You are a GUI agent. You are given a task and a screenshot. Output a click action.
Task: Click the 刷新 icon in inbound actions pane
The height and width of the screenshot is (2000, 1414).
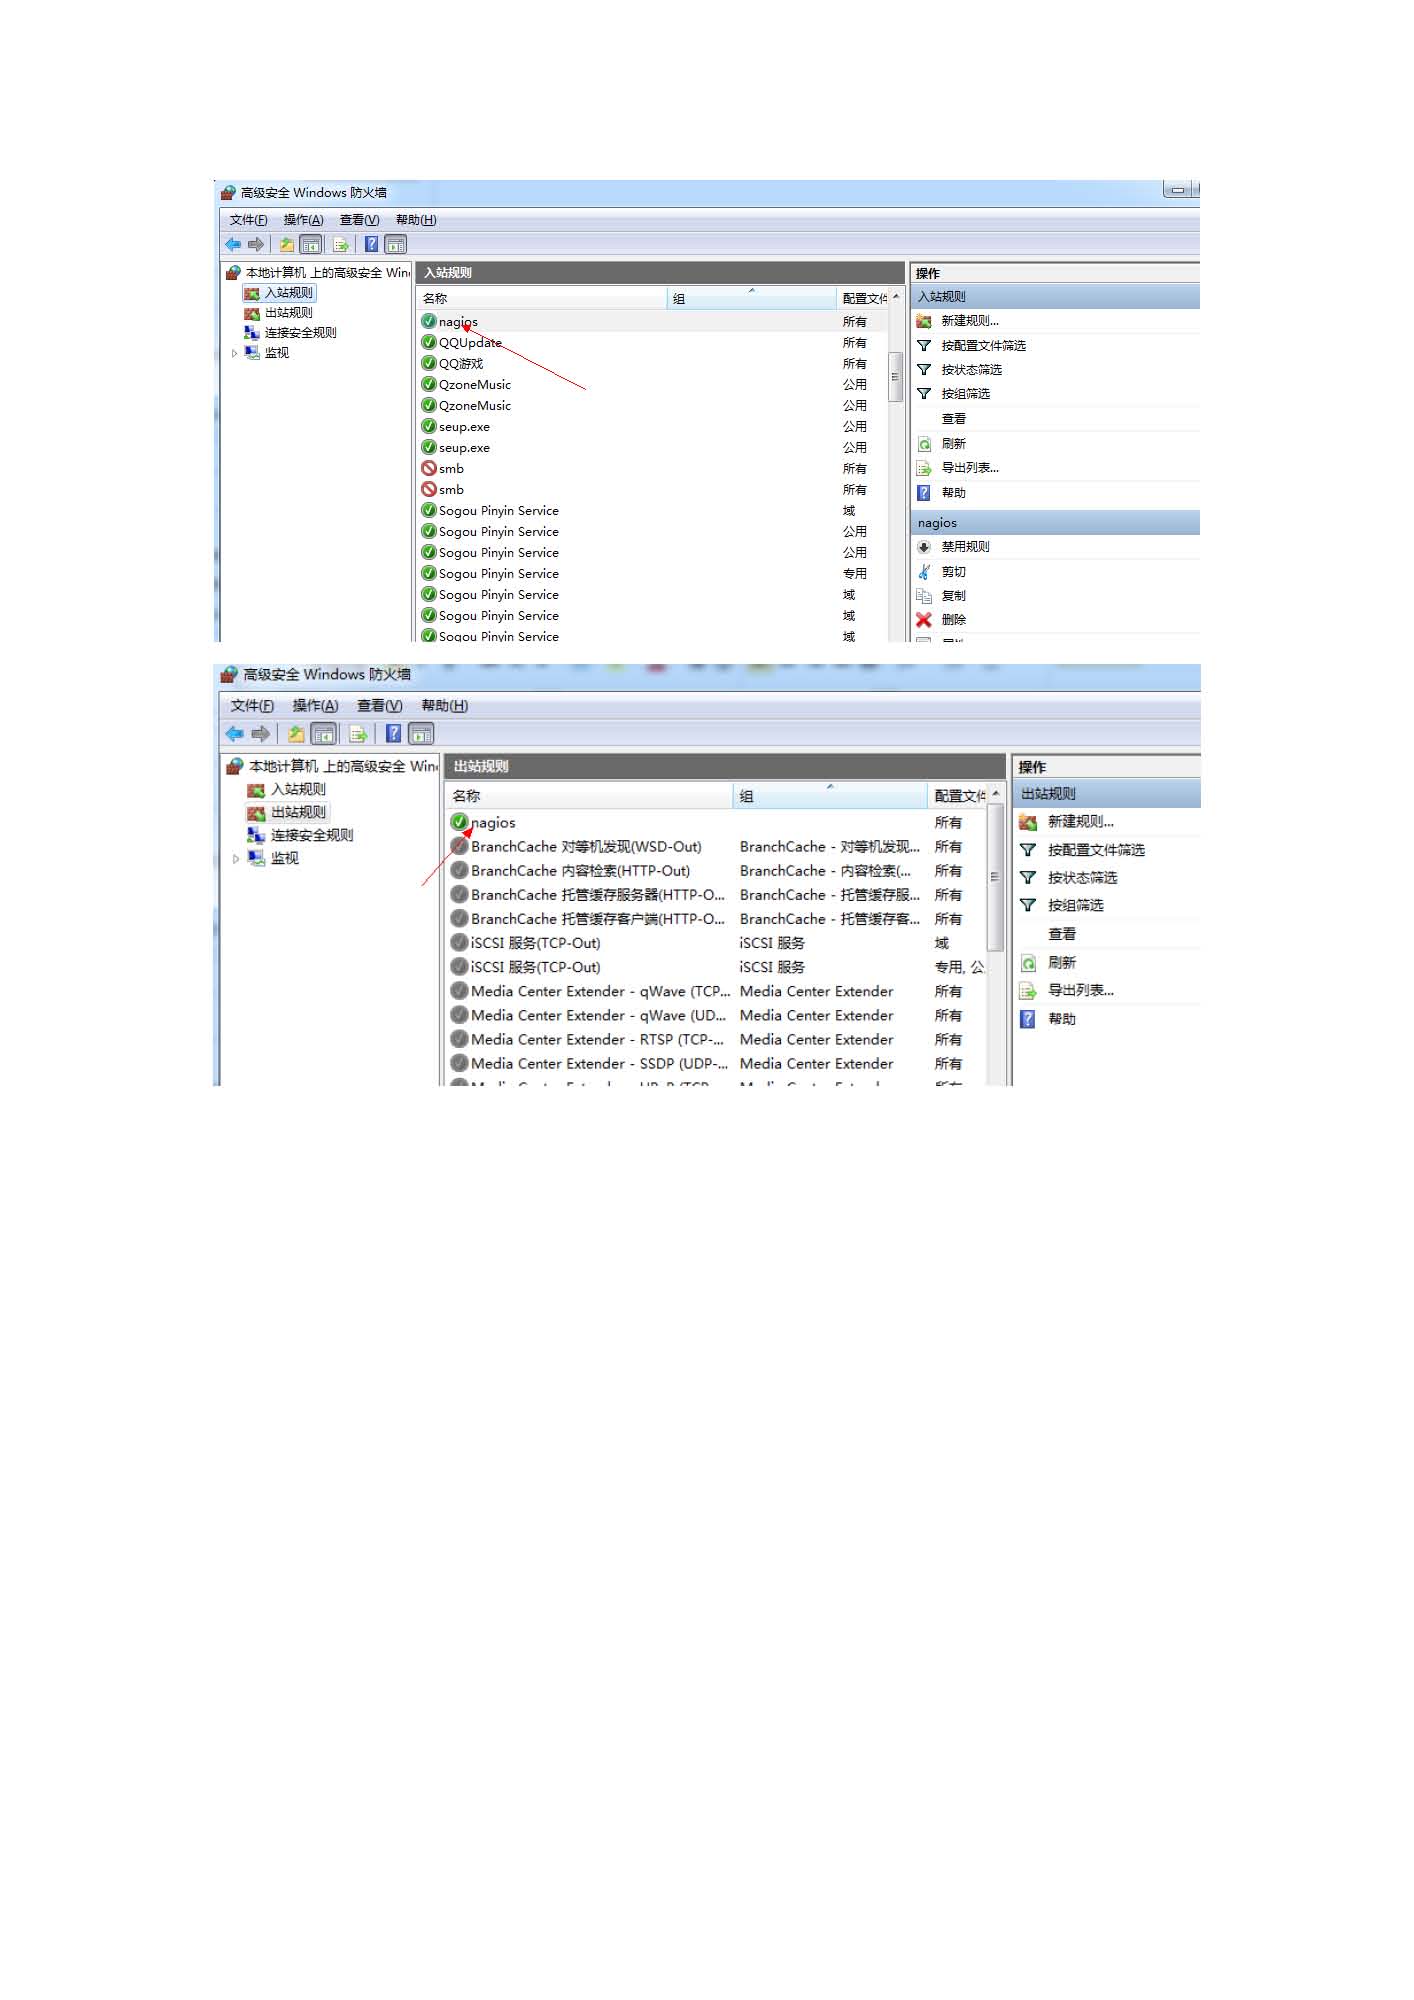click(924, 444)
